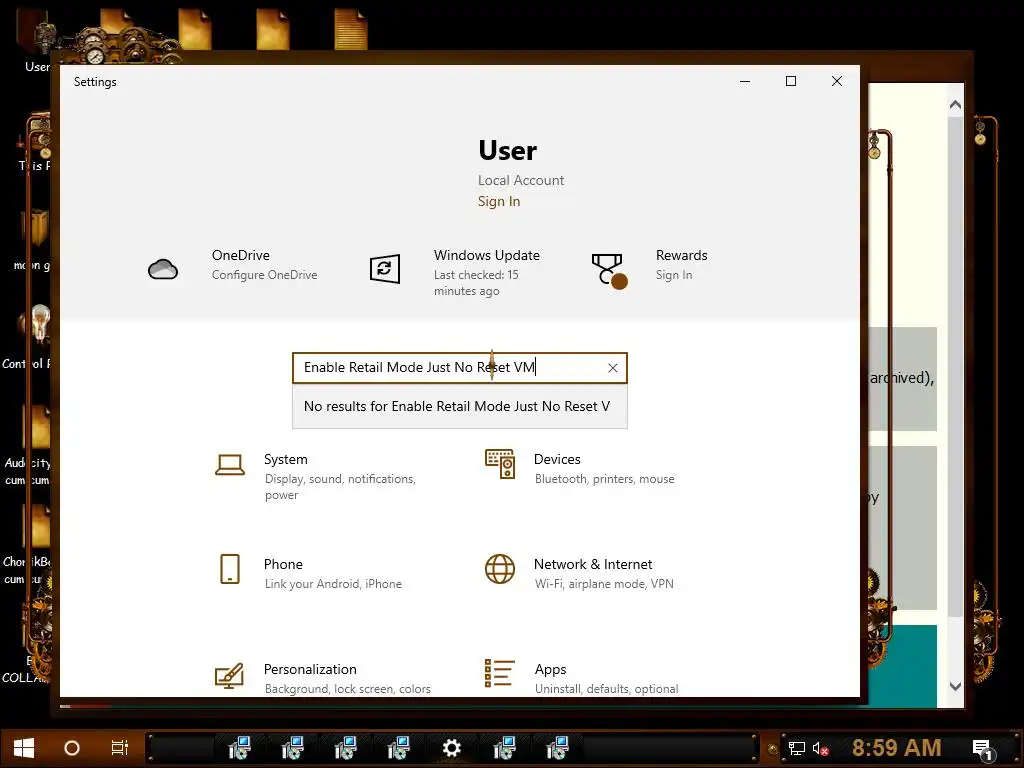Click the background window scrollbar thumb
Viewport: 1024px width, 768px height.
click(955, 366)
